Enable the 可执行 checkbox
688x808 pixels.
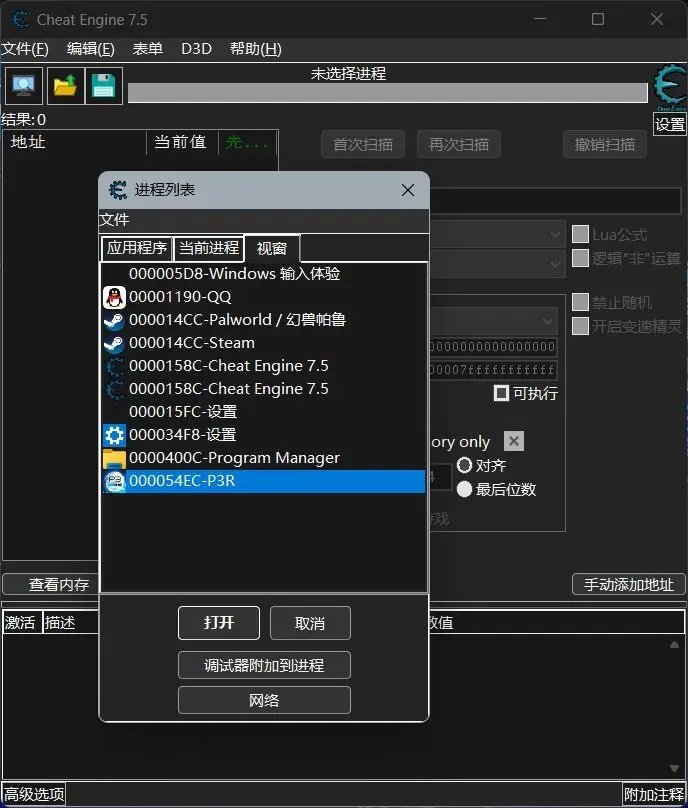pyautogui.click(x=502, y=393)
